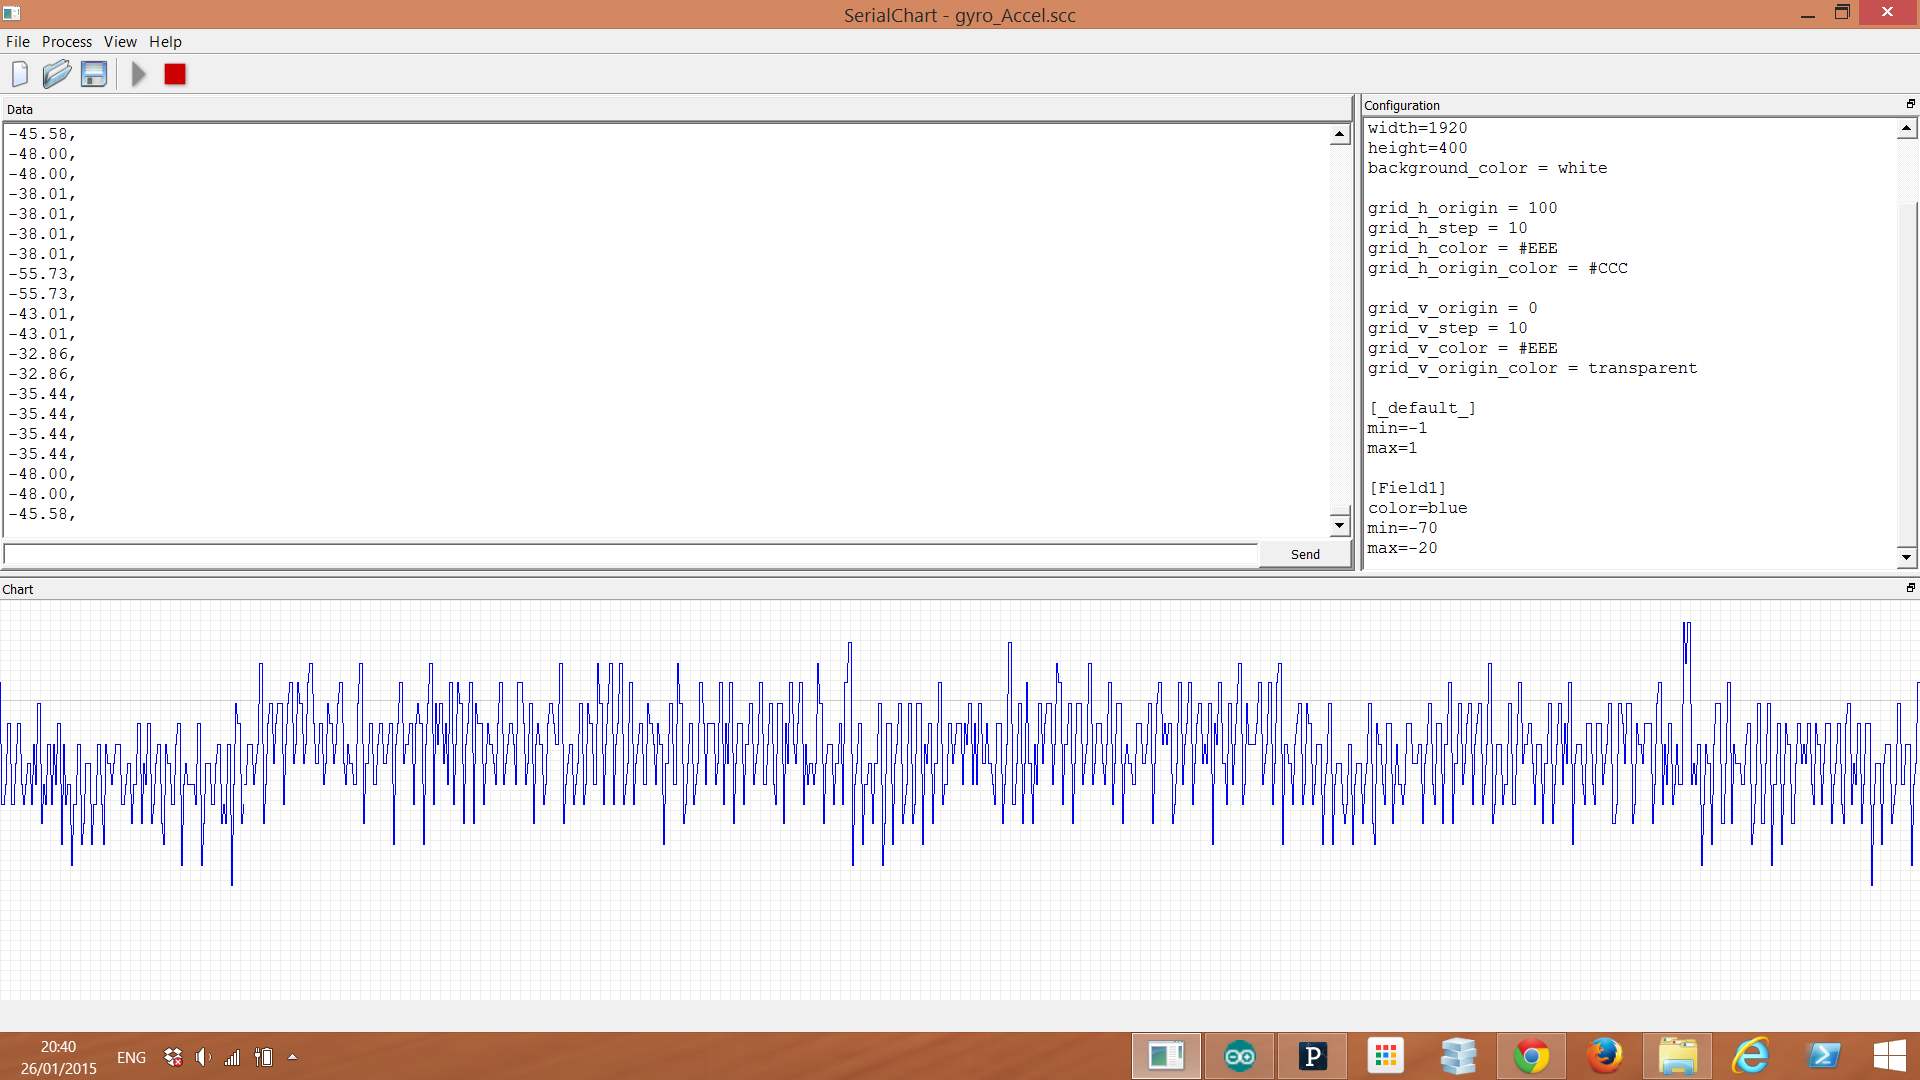1920x1080 pixels.
Task: Open File Explorer from the taskbar
Action: click(x=1678, y=1055)
